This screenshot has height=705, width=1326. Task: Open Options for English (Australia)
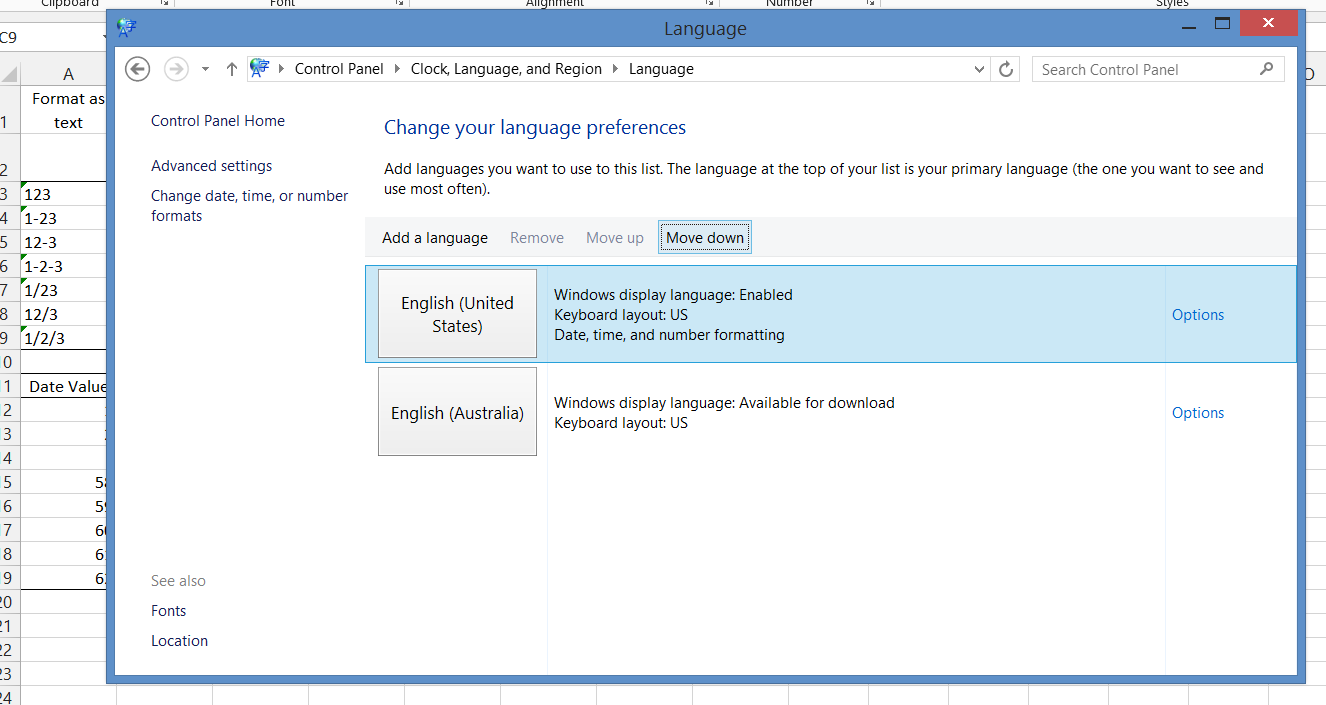tap(1197, 413)
